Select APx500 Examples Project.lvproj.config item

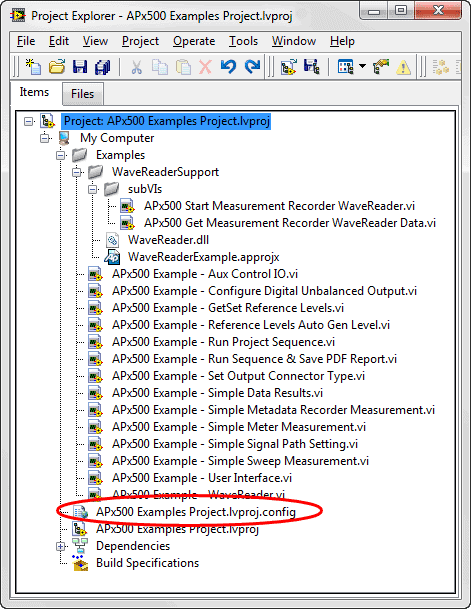tap(196, 512)
